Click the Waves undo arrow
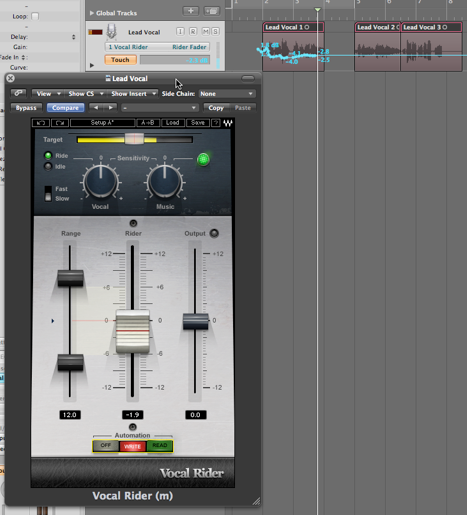The width and height of the screenshot is (467, 515). tap(41, 123)
